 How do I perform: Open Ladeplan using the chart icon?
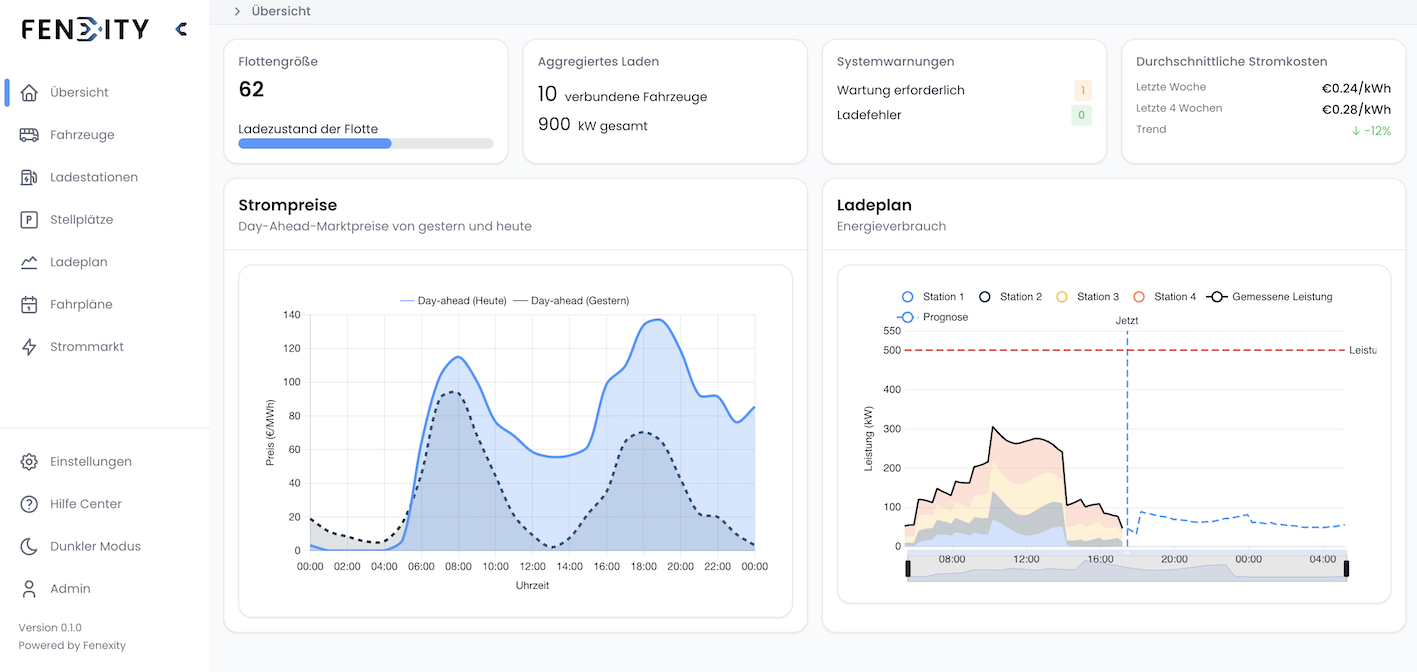[x=31, y=261]
